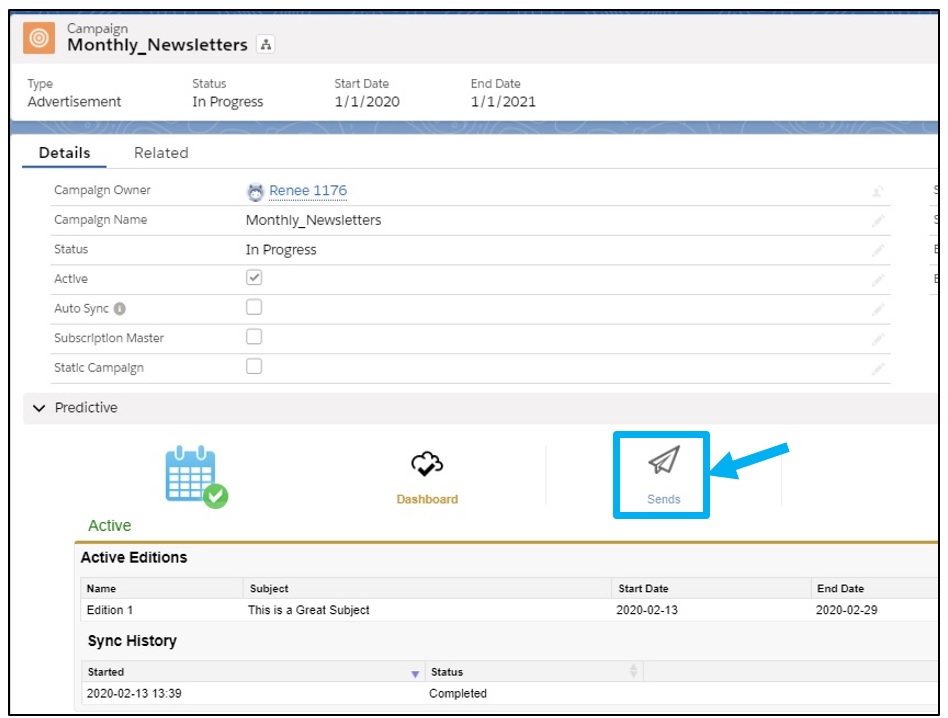This screenshot has width=948, height=718.
Task: Collapse the Predictive section chevron
Action: tap(39, 408)
